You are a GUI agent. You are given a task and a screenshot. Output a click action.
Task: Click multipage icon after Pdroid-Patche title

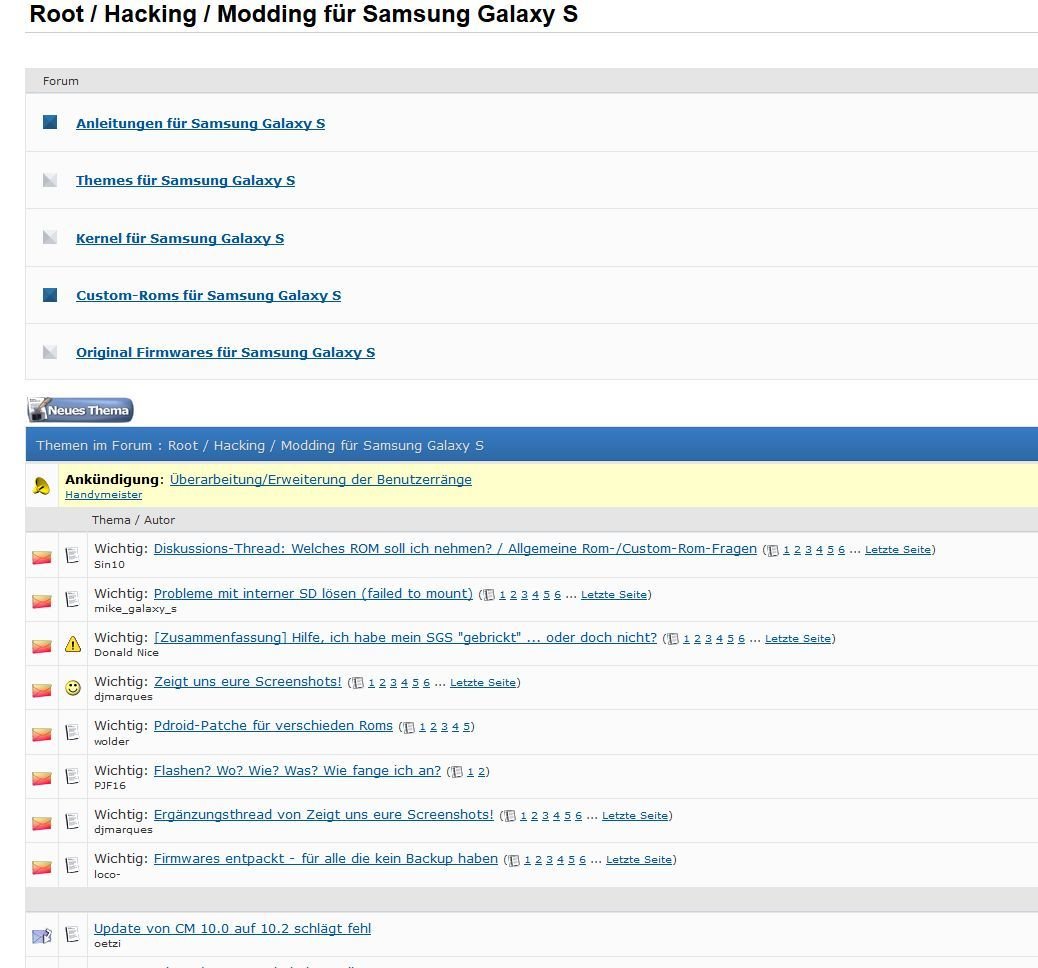[x=409, y=727]
